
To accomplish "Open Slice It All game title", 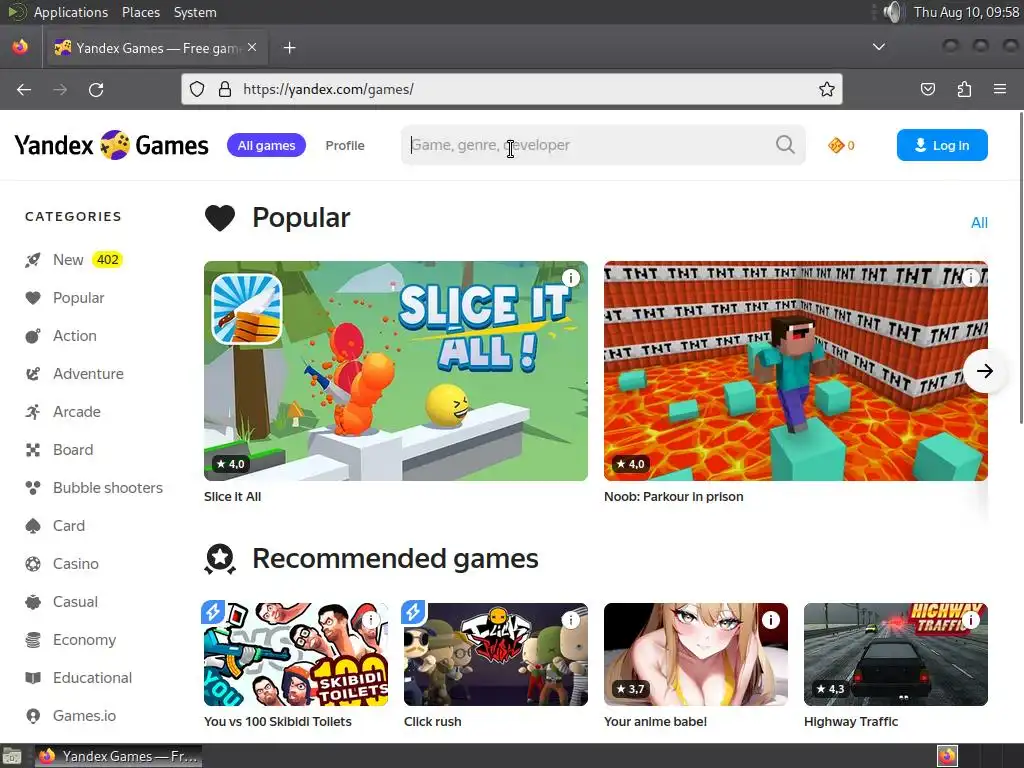I will (x=232, y=496).
